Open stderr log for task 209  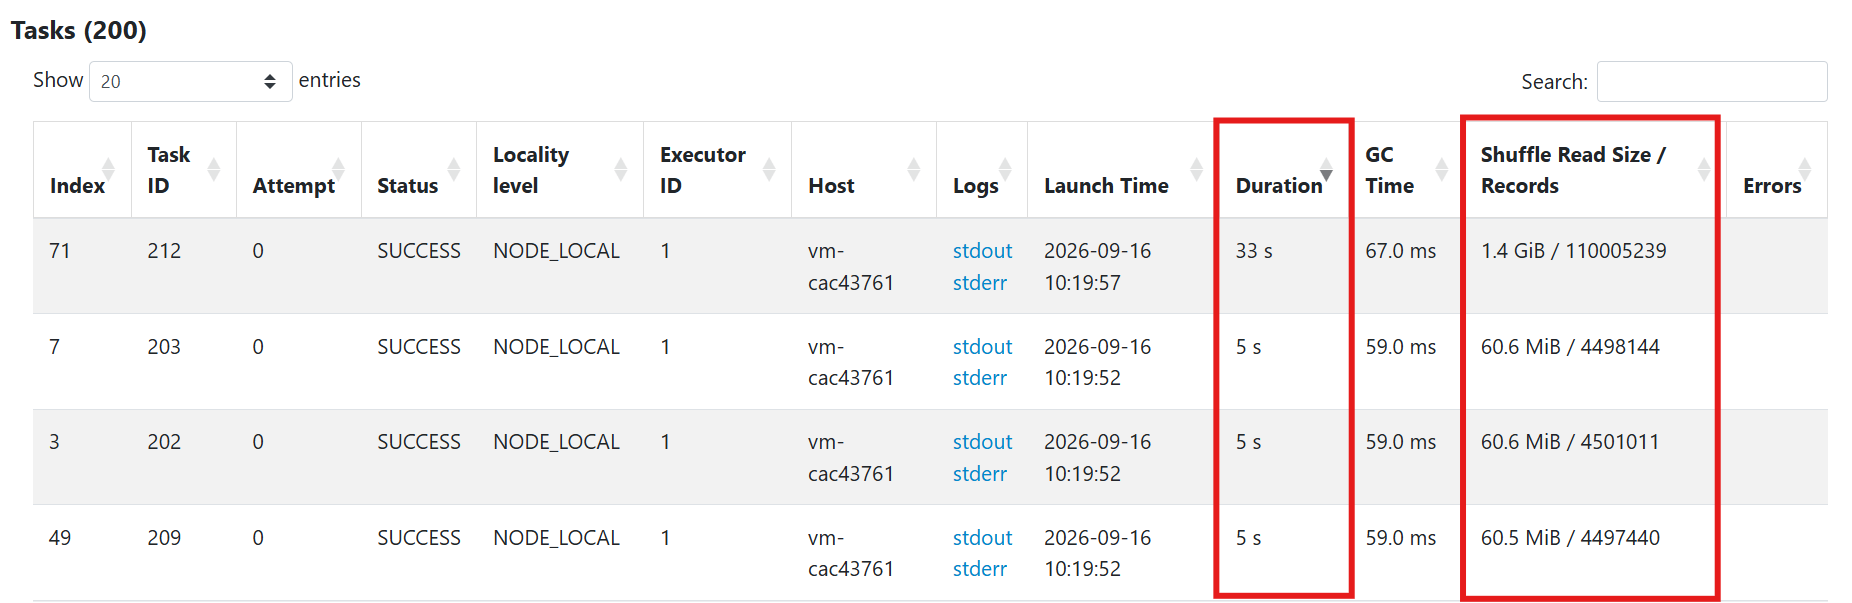pyautogui.click(x=980, y=569)
